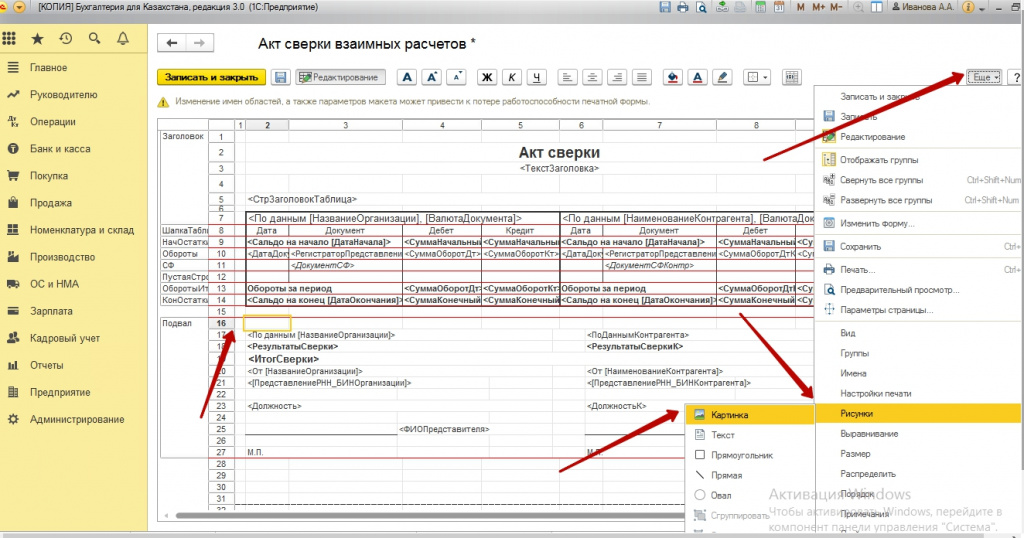The height and width of the screenshot is (538, 1024).
Task: Open the dropdown arrow beside info icon
Action: (982, 8)
